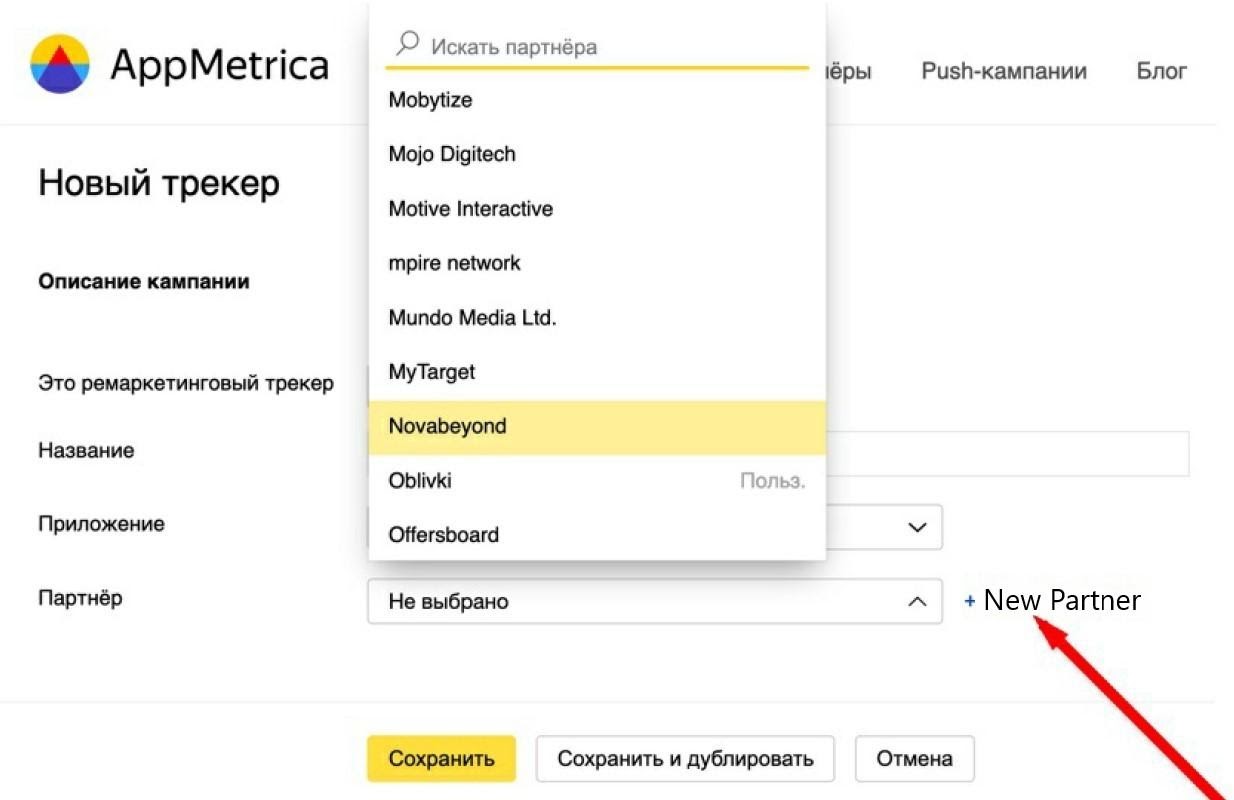Click the Описание кампании section label
Screen dimensions: 1234x800
click(144, 282)
